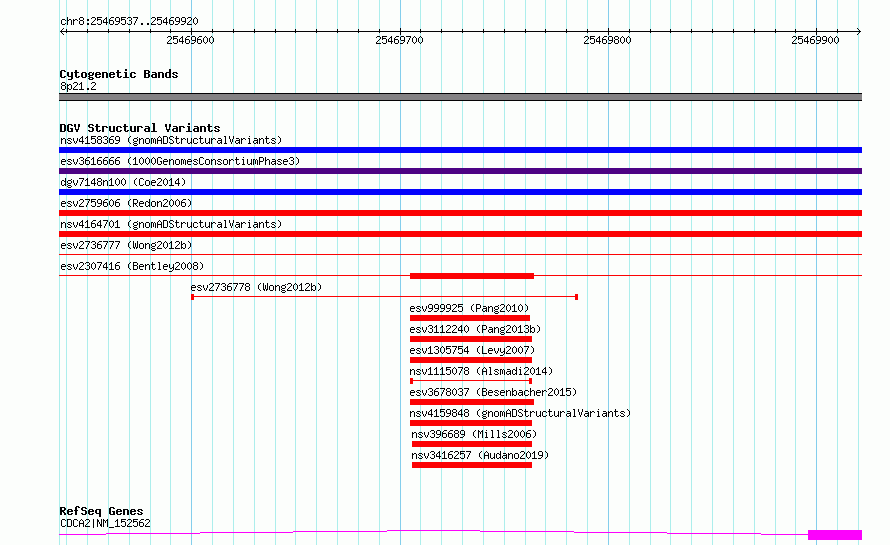Image resolution: width=890 pixels, height=545 pixels.
Task: Click the nsv4158369 (gnomADStructuralVariants) text label
Action: 171,140
